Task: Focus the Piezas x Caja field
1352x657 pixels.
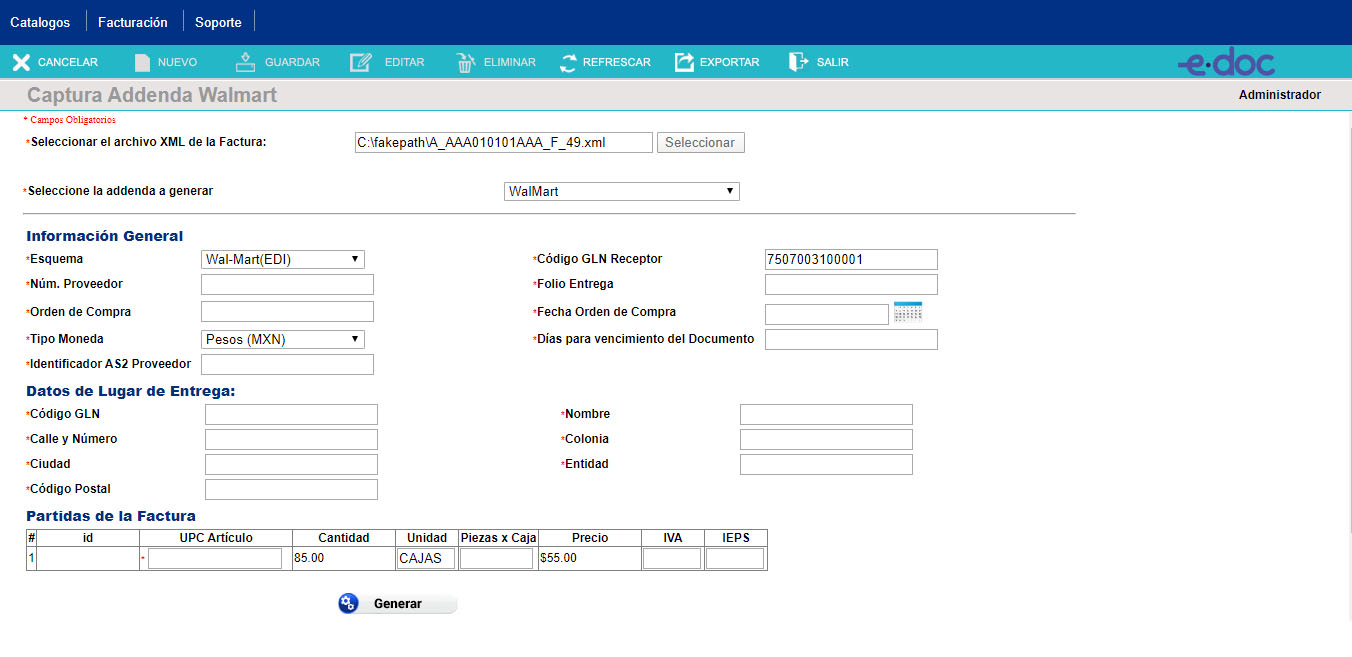Action: point(497,558)
